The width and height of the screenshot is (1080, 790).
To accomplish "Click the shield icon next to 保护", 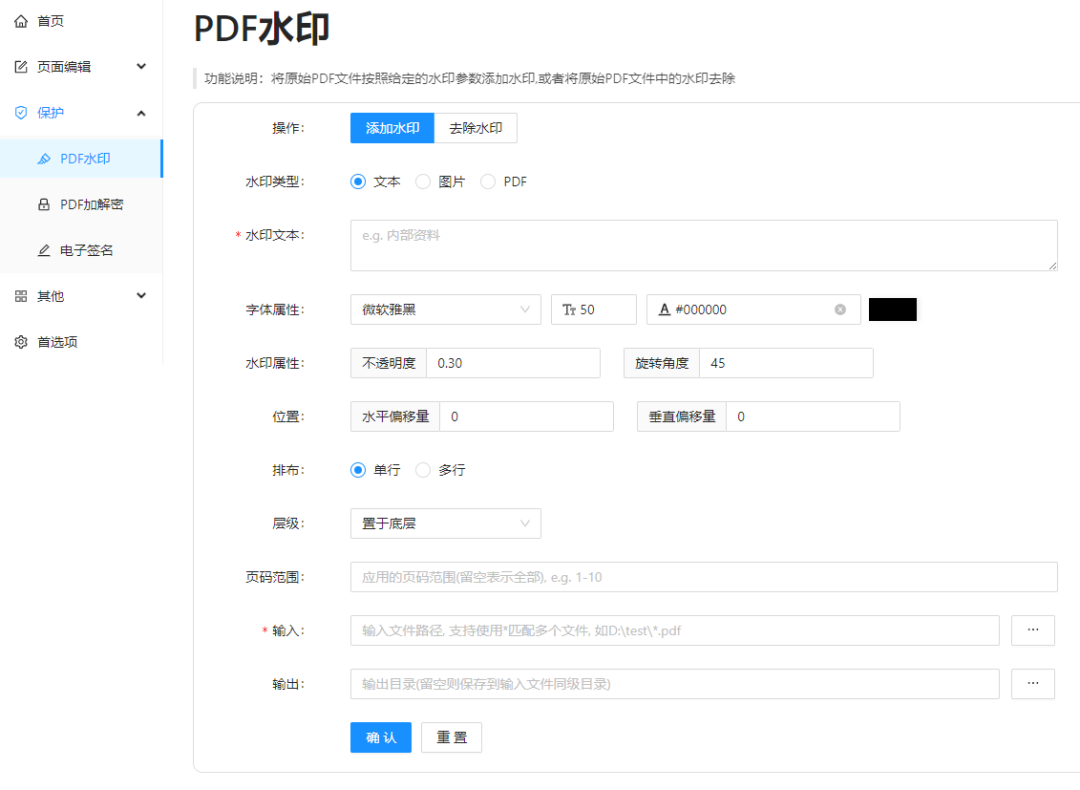I will point(21,113).
